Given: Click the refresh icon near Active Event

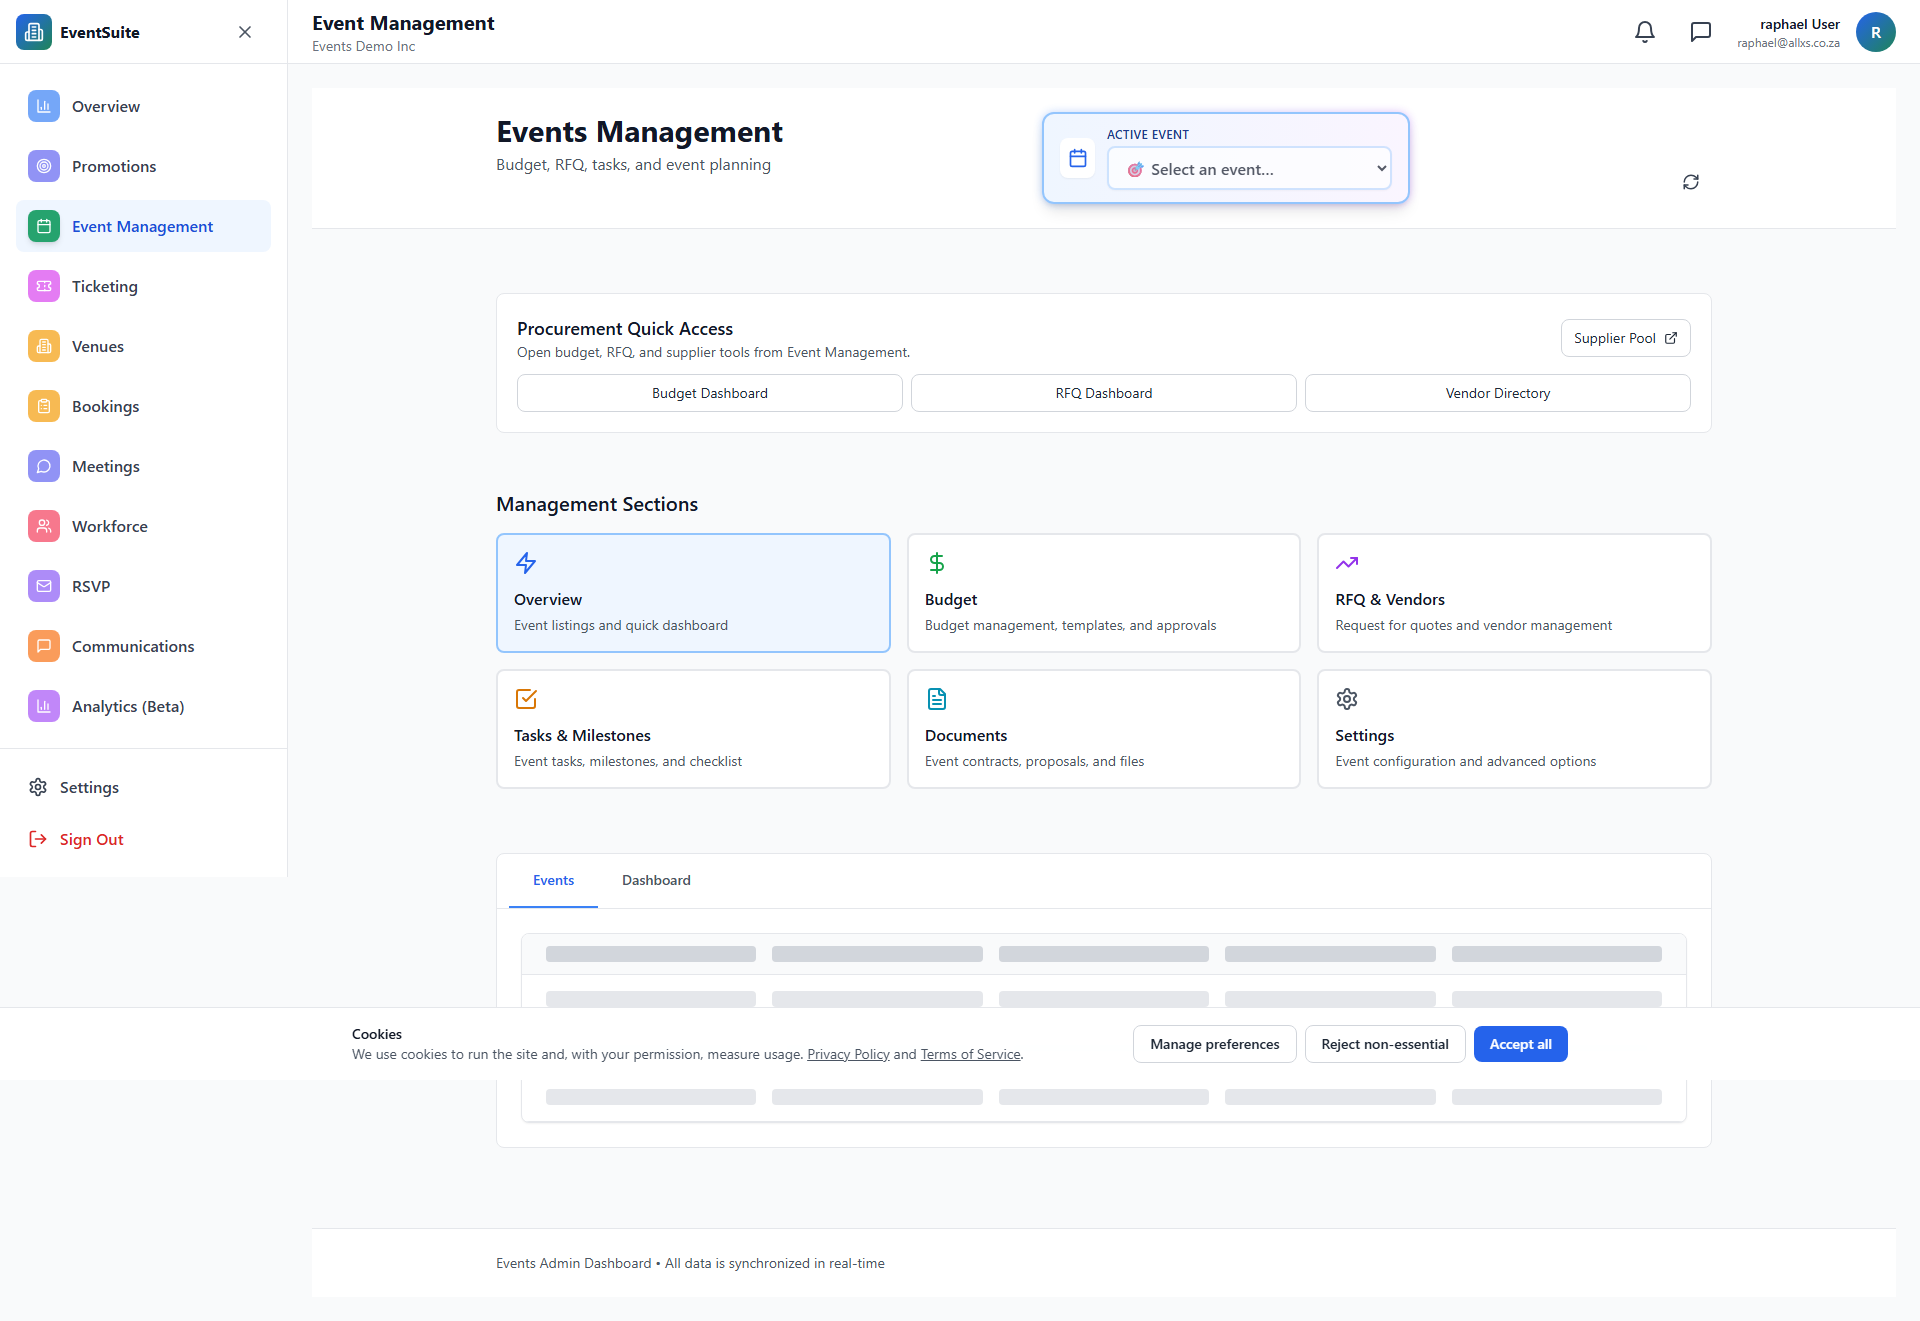Looking at the screenshot, I should (1690, 182).
